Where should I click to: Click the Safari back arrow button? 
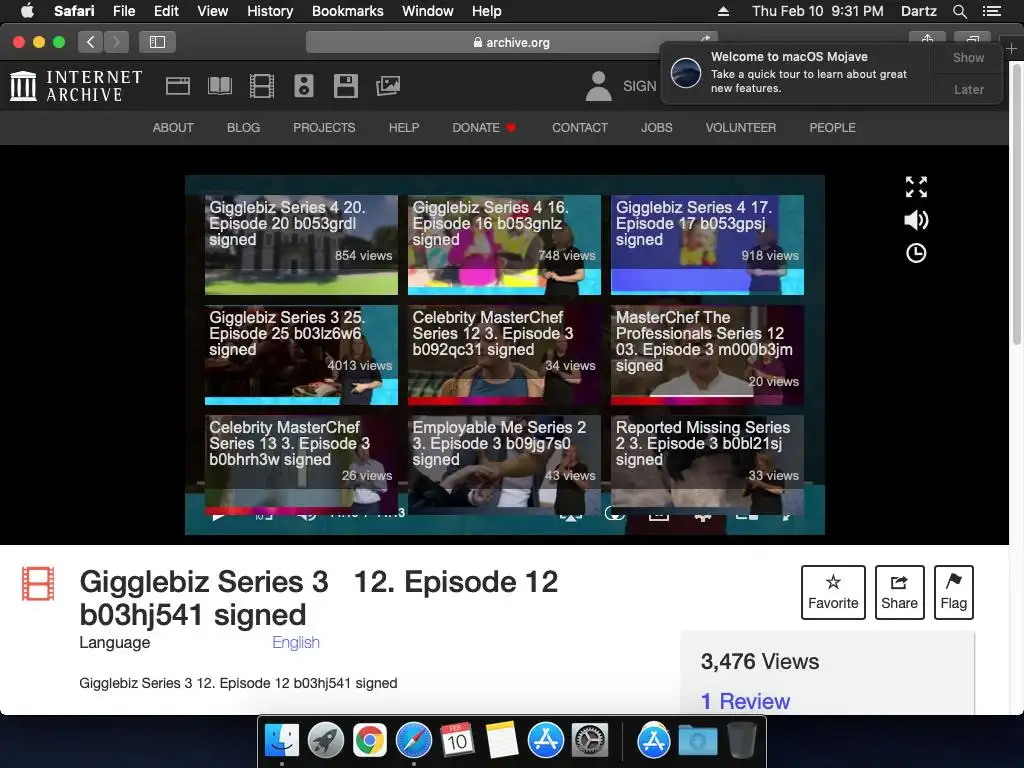[x=91, y=42]
